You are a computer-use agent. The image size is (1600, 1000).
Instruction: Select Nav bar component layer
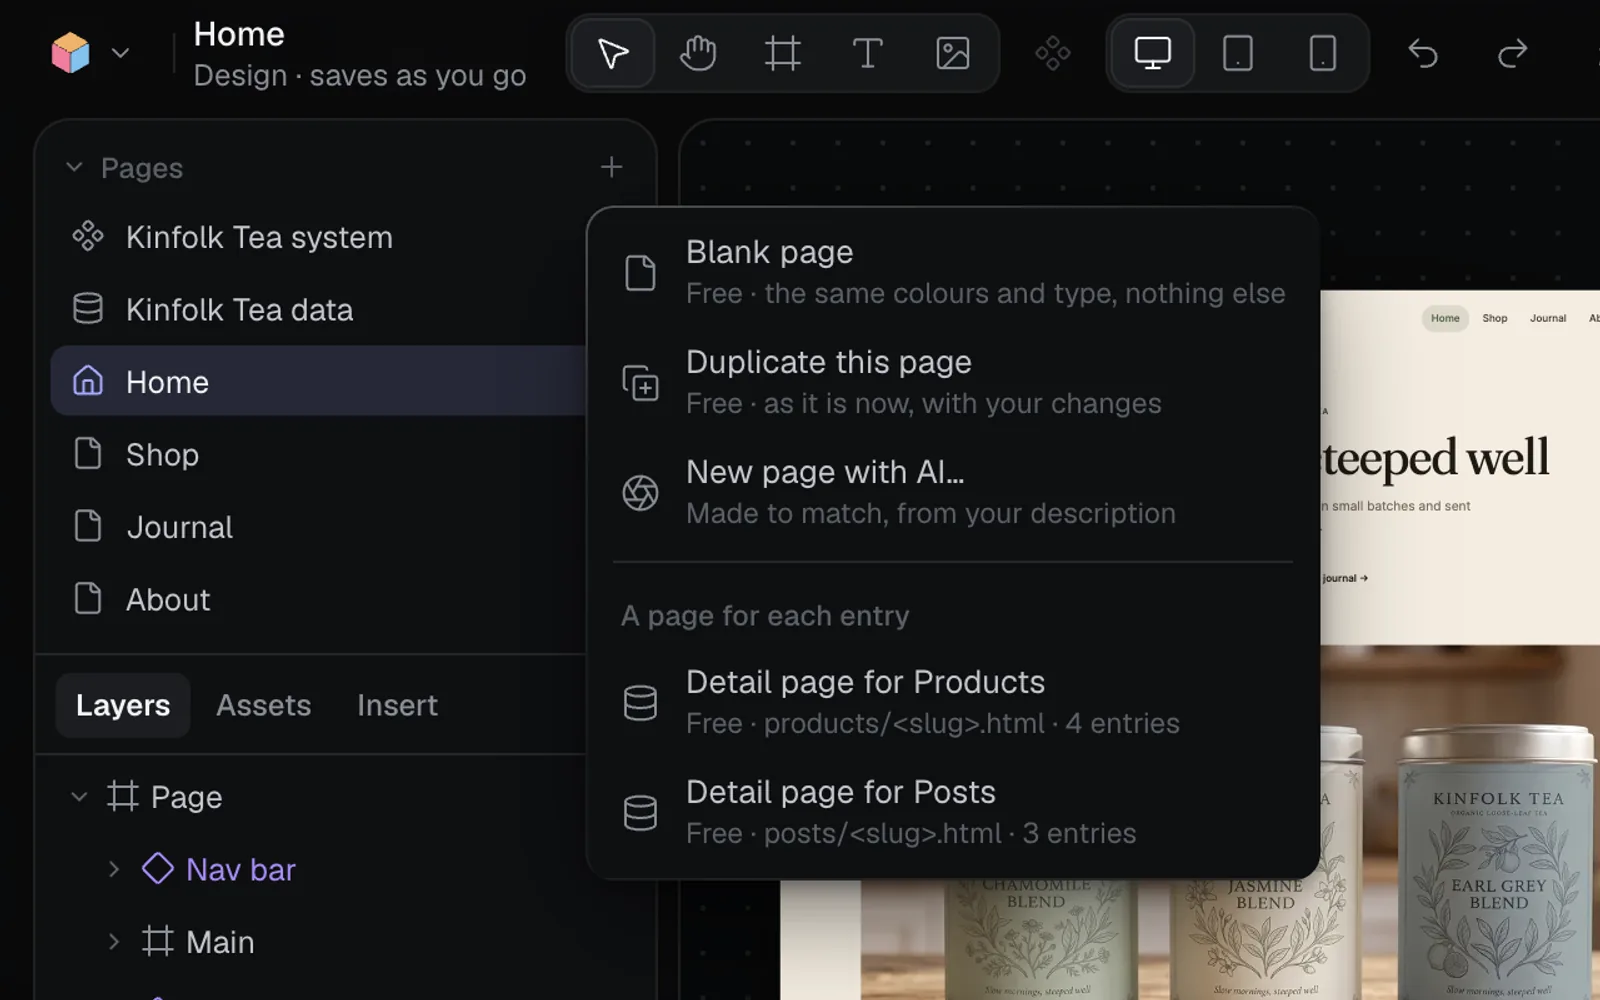[x=240, y=869]
